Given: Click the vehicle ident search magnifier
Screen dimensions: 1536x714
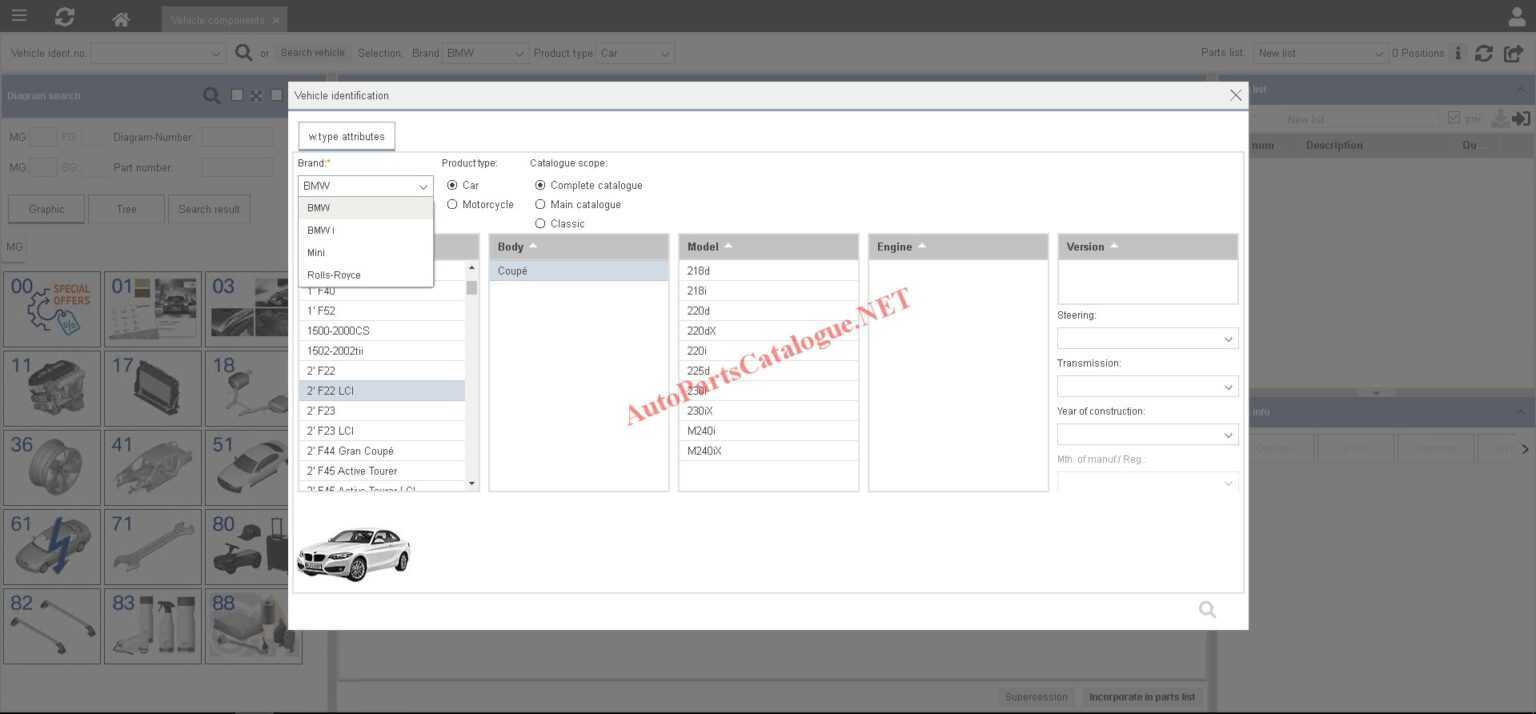Looking at the screenshot, I should [243, 53].
